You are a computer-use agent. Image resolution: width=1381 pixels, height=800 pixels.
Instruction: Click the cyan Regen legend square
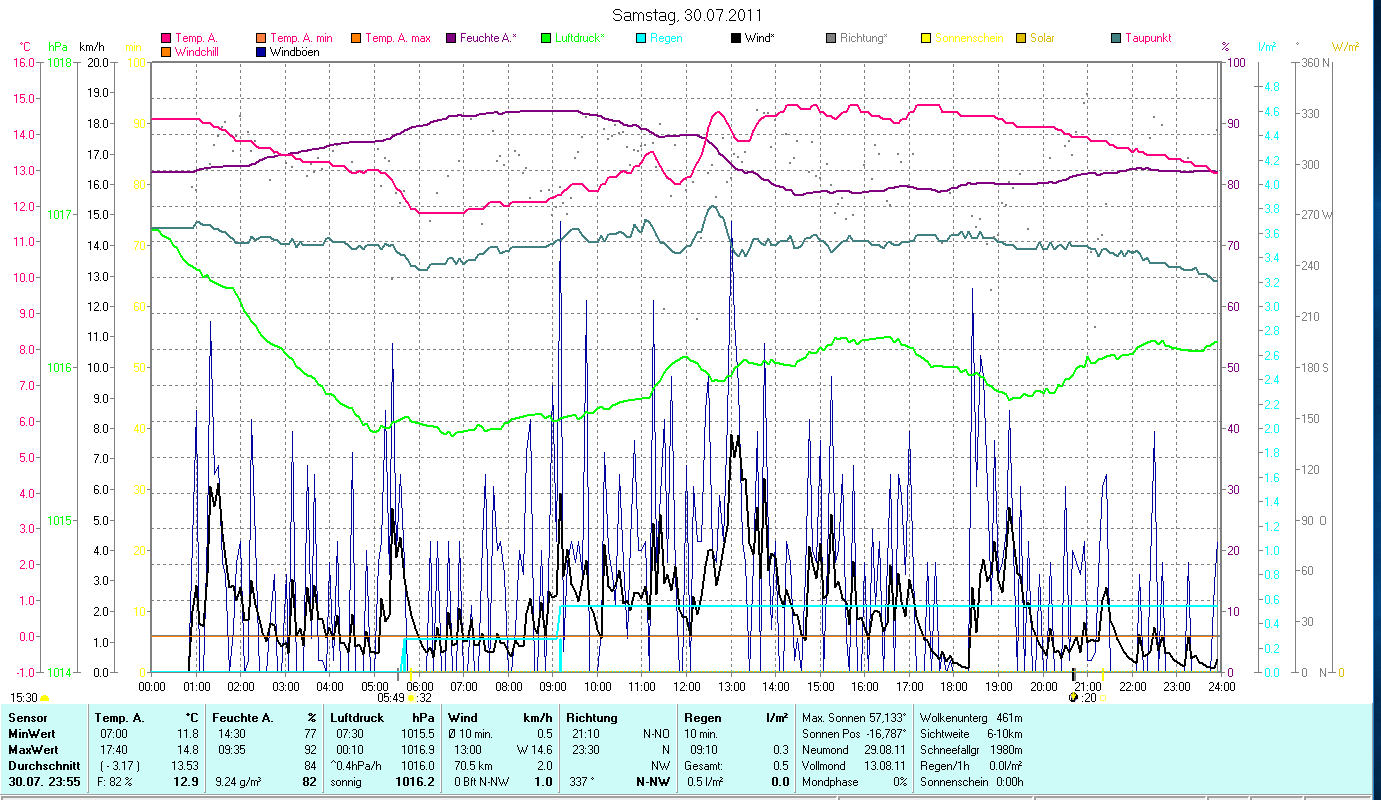641,39
